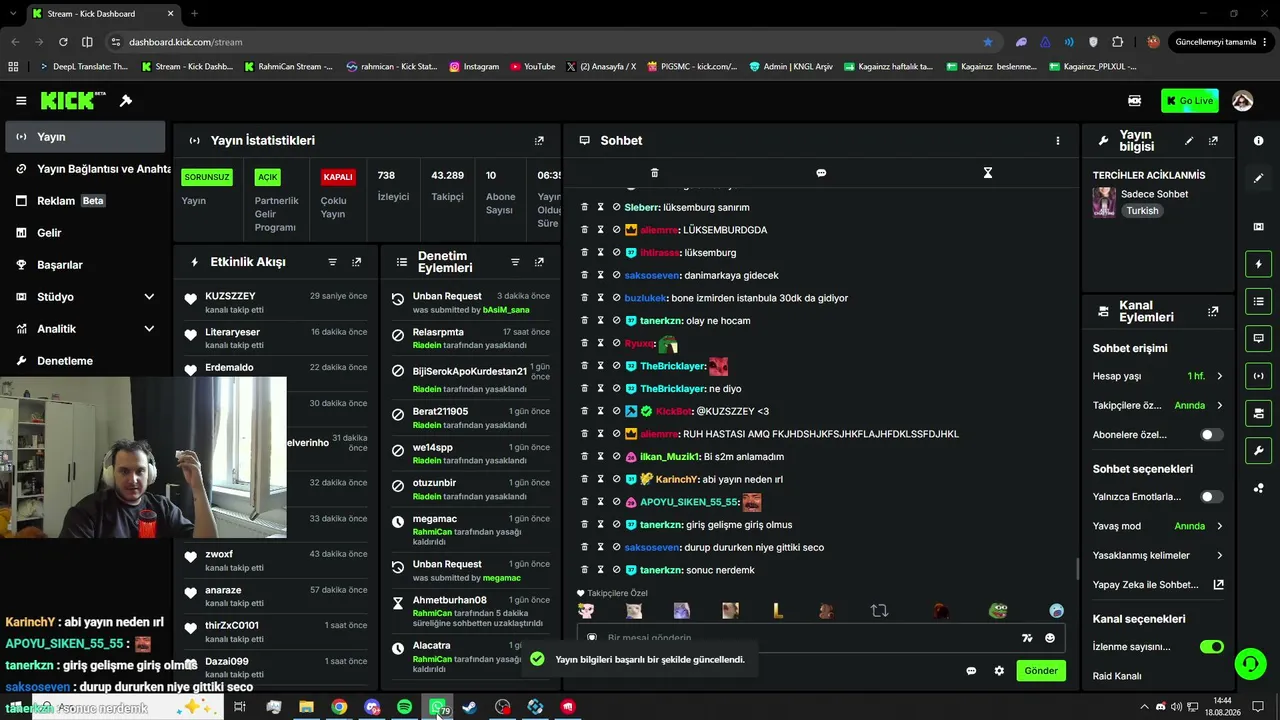Pop out the Denetim Eylemleri panel
The image size is (1280, 720).
click(x=539, y=262)
